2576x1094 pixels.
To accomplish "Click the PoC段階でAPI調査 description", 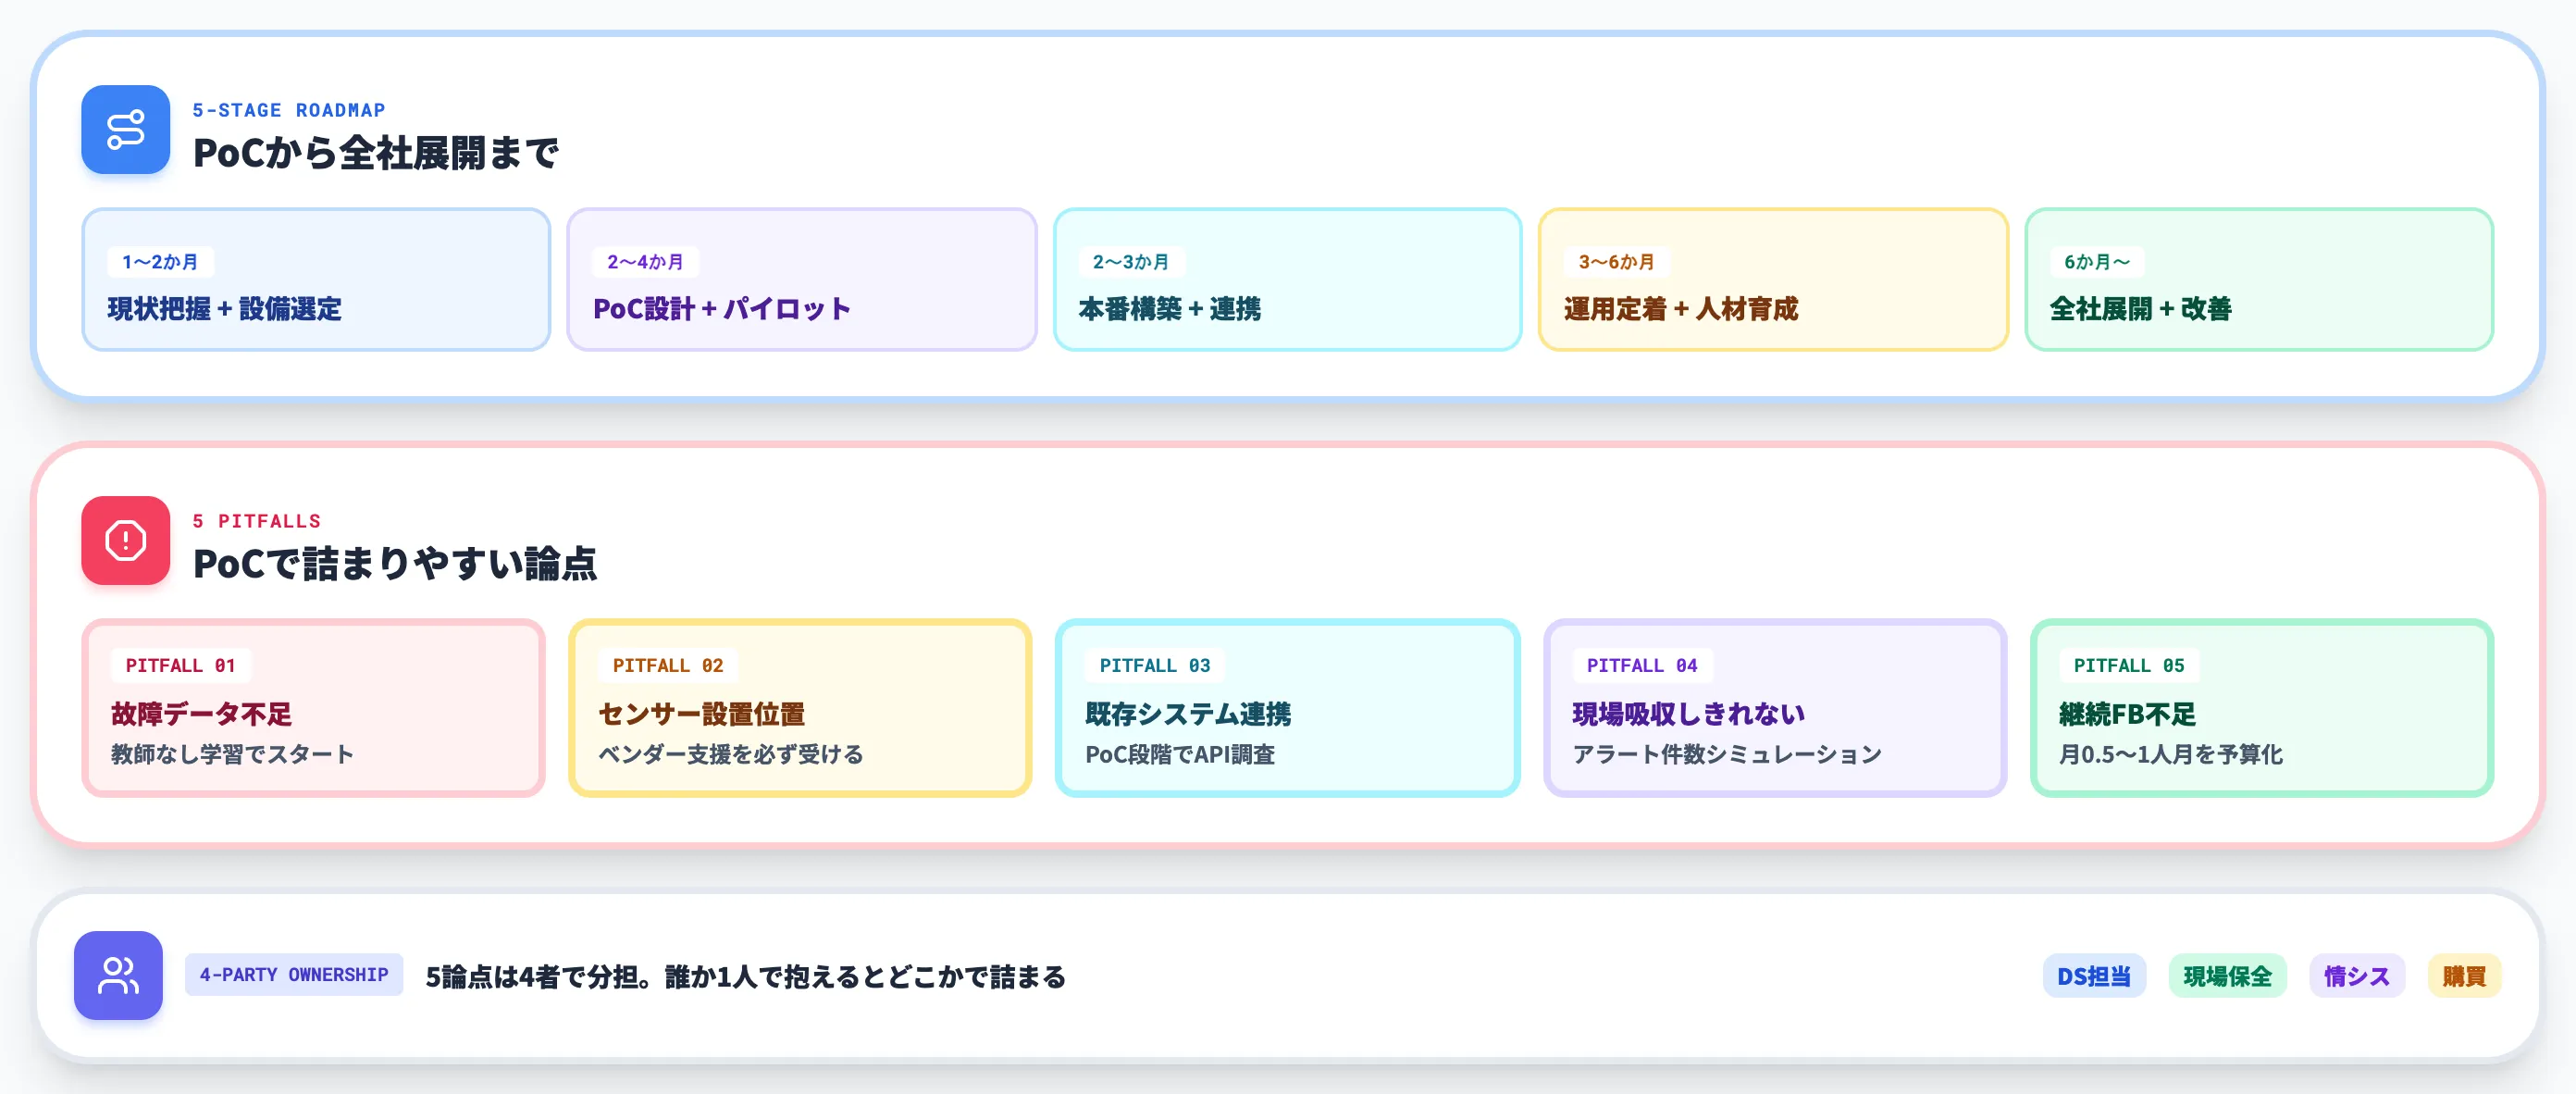I will (1180, 754).
